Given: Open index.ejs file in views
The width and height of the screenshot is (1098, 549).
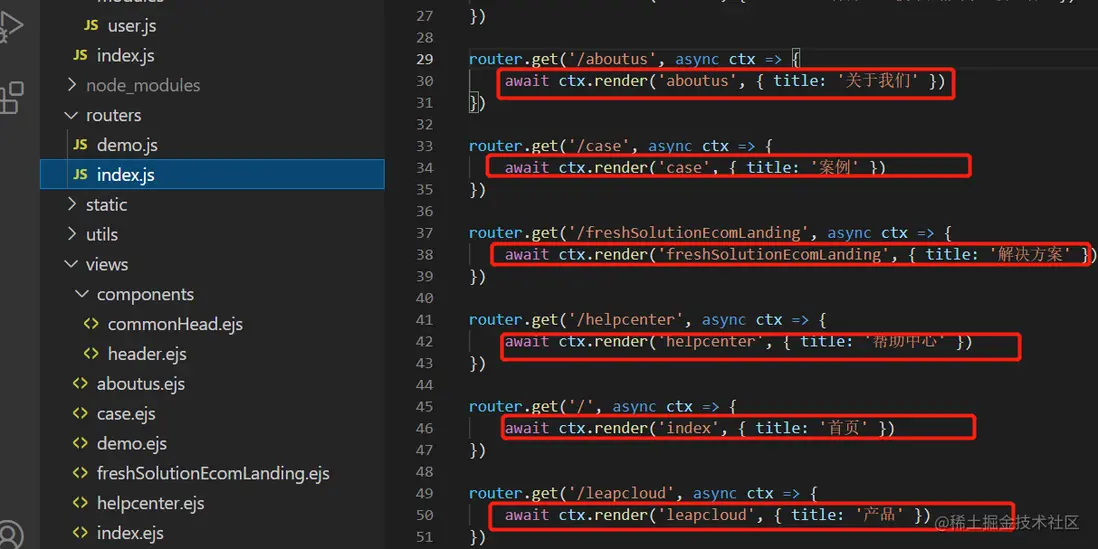Looking at the screenshot, I should click(130, 534).
